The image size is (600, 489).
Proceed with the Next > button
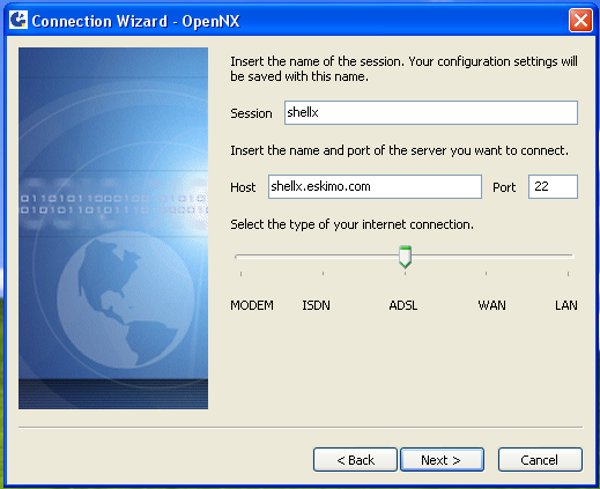tap(442, 460)
